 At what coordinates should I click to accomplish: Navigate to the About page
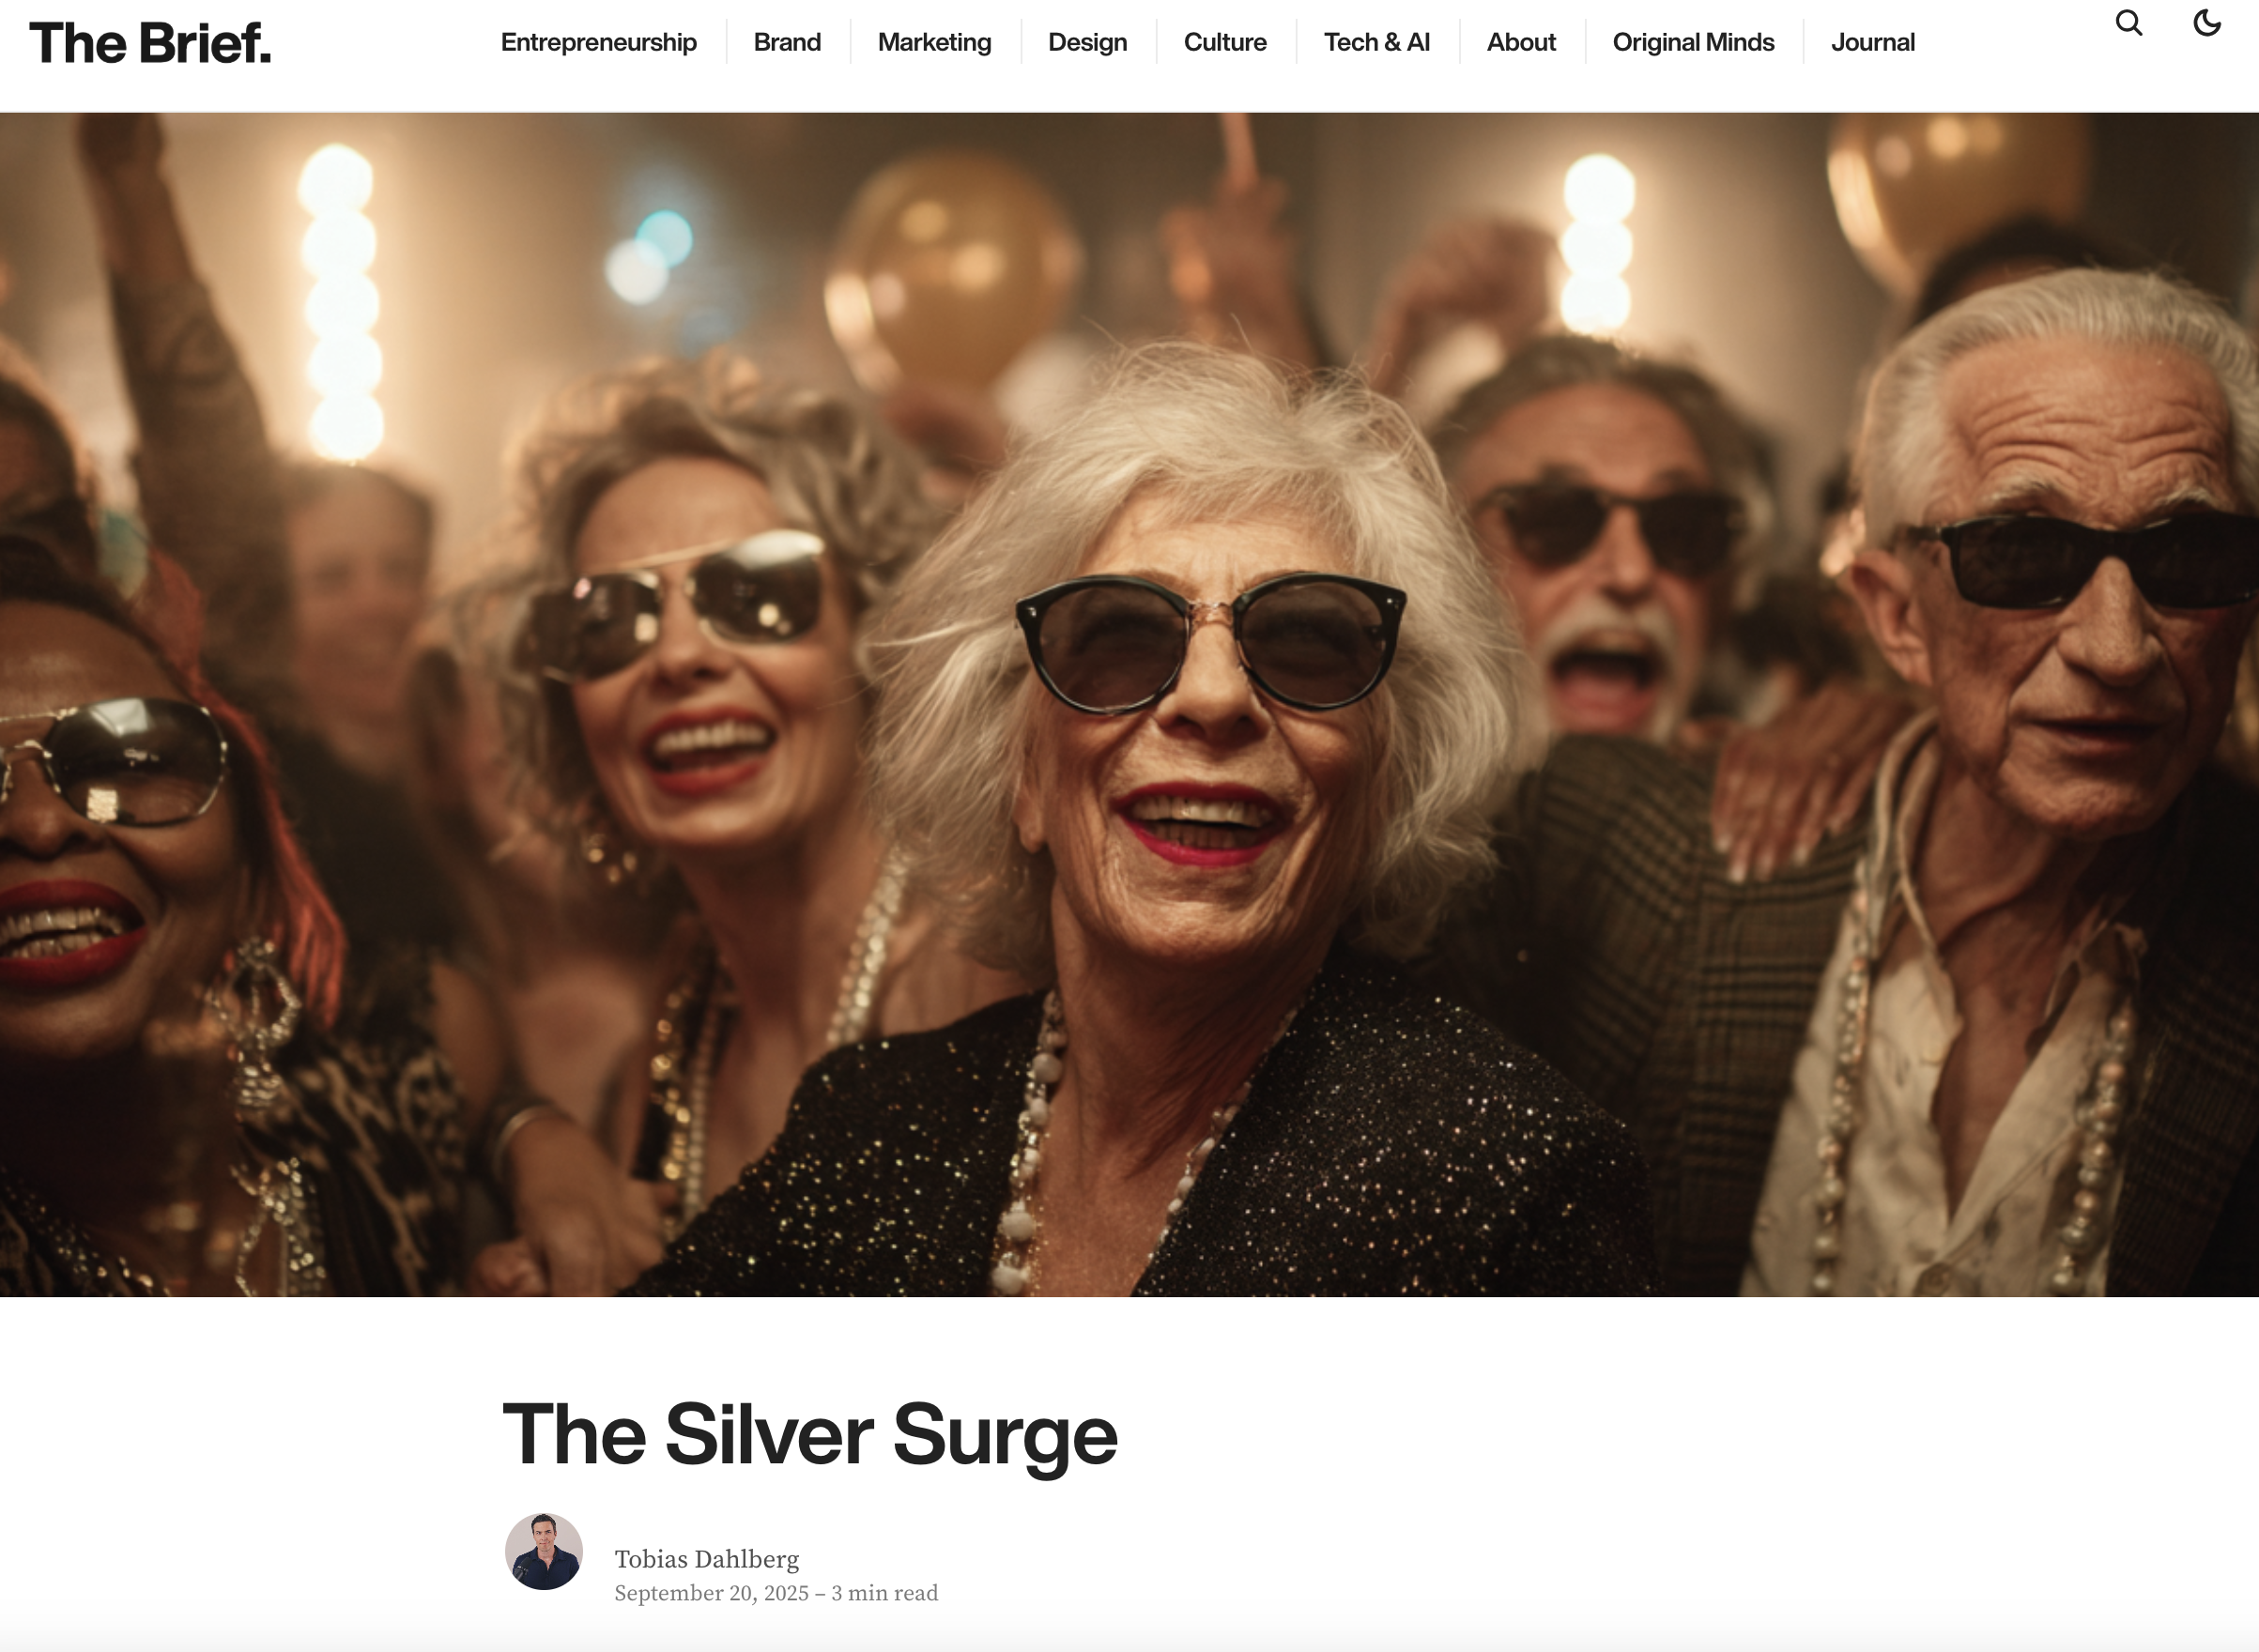pos(1521,42)
